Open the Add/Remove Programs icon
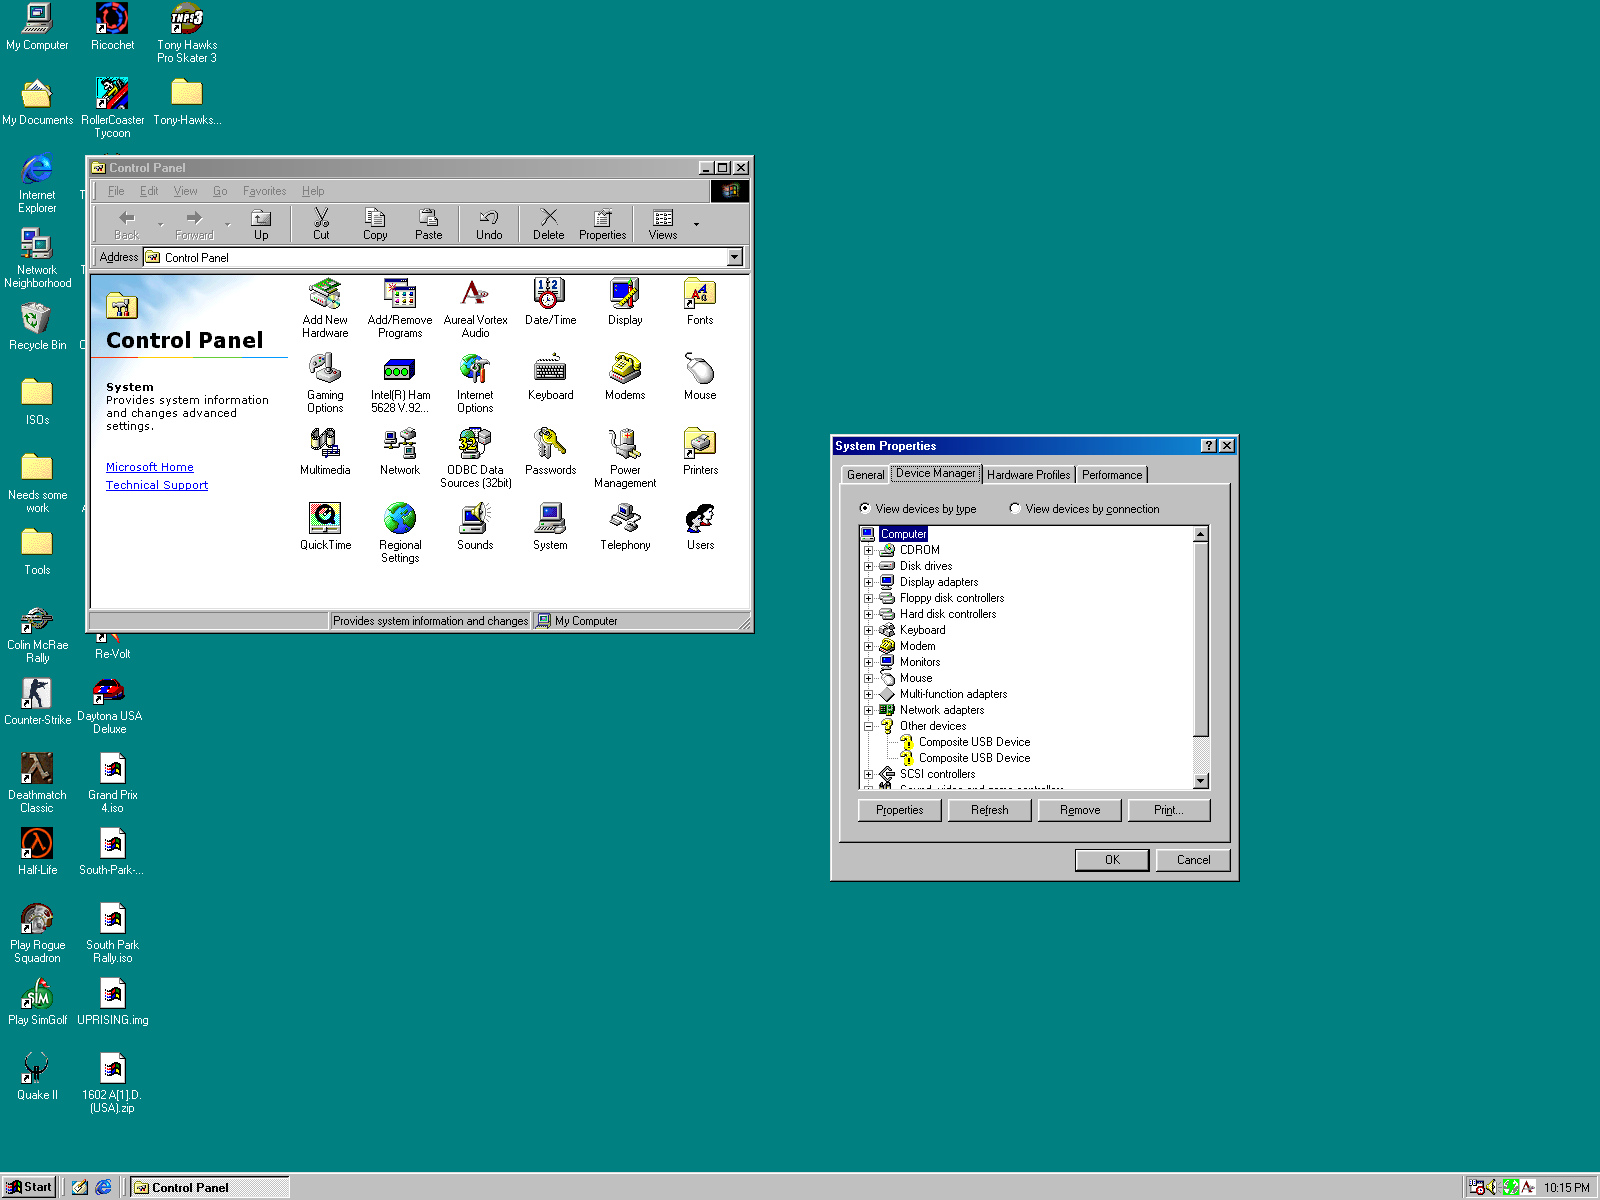Screen dimensions: 1600x1200 [x=400, y=296]
